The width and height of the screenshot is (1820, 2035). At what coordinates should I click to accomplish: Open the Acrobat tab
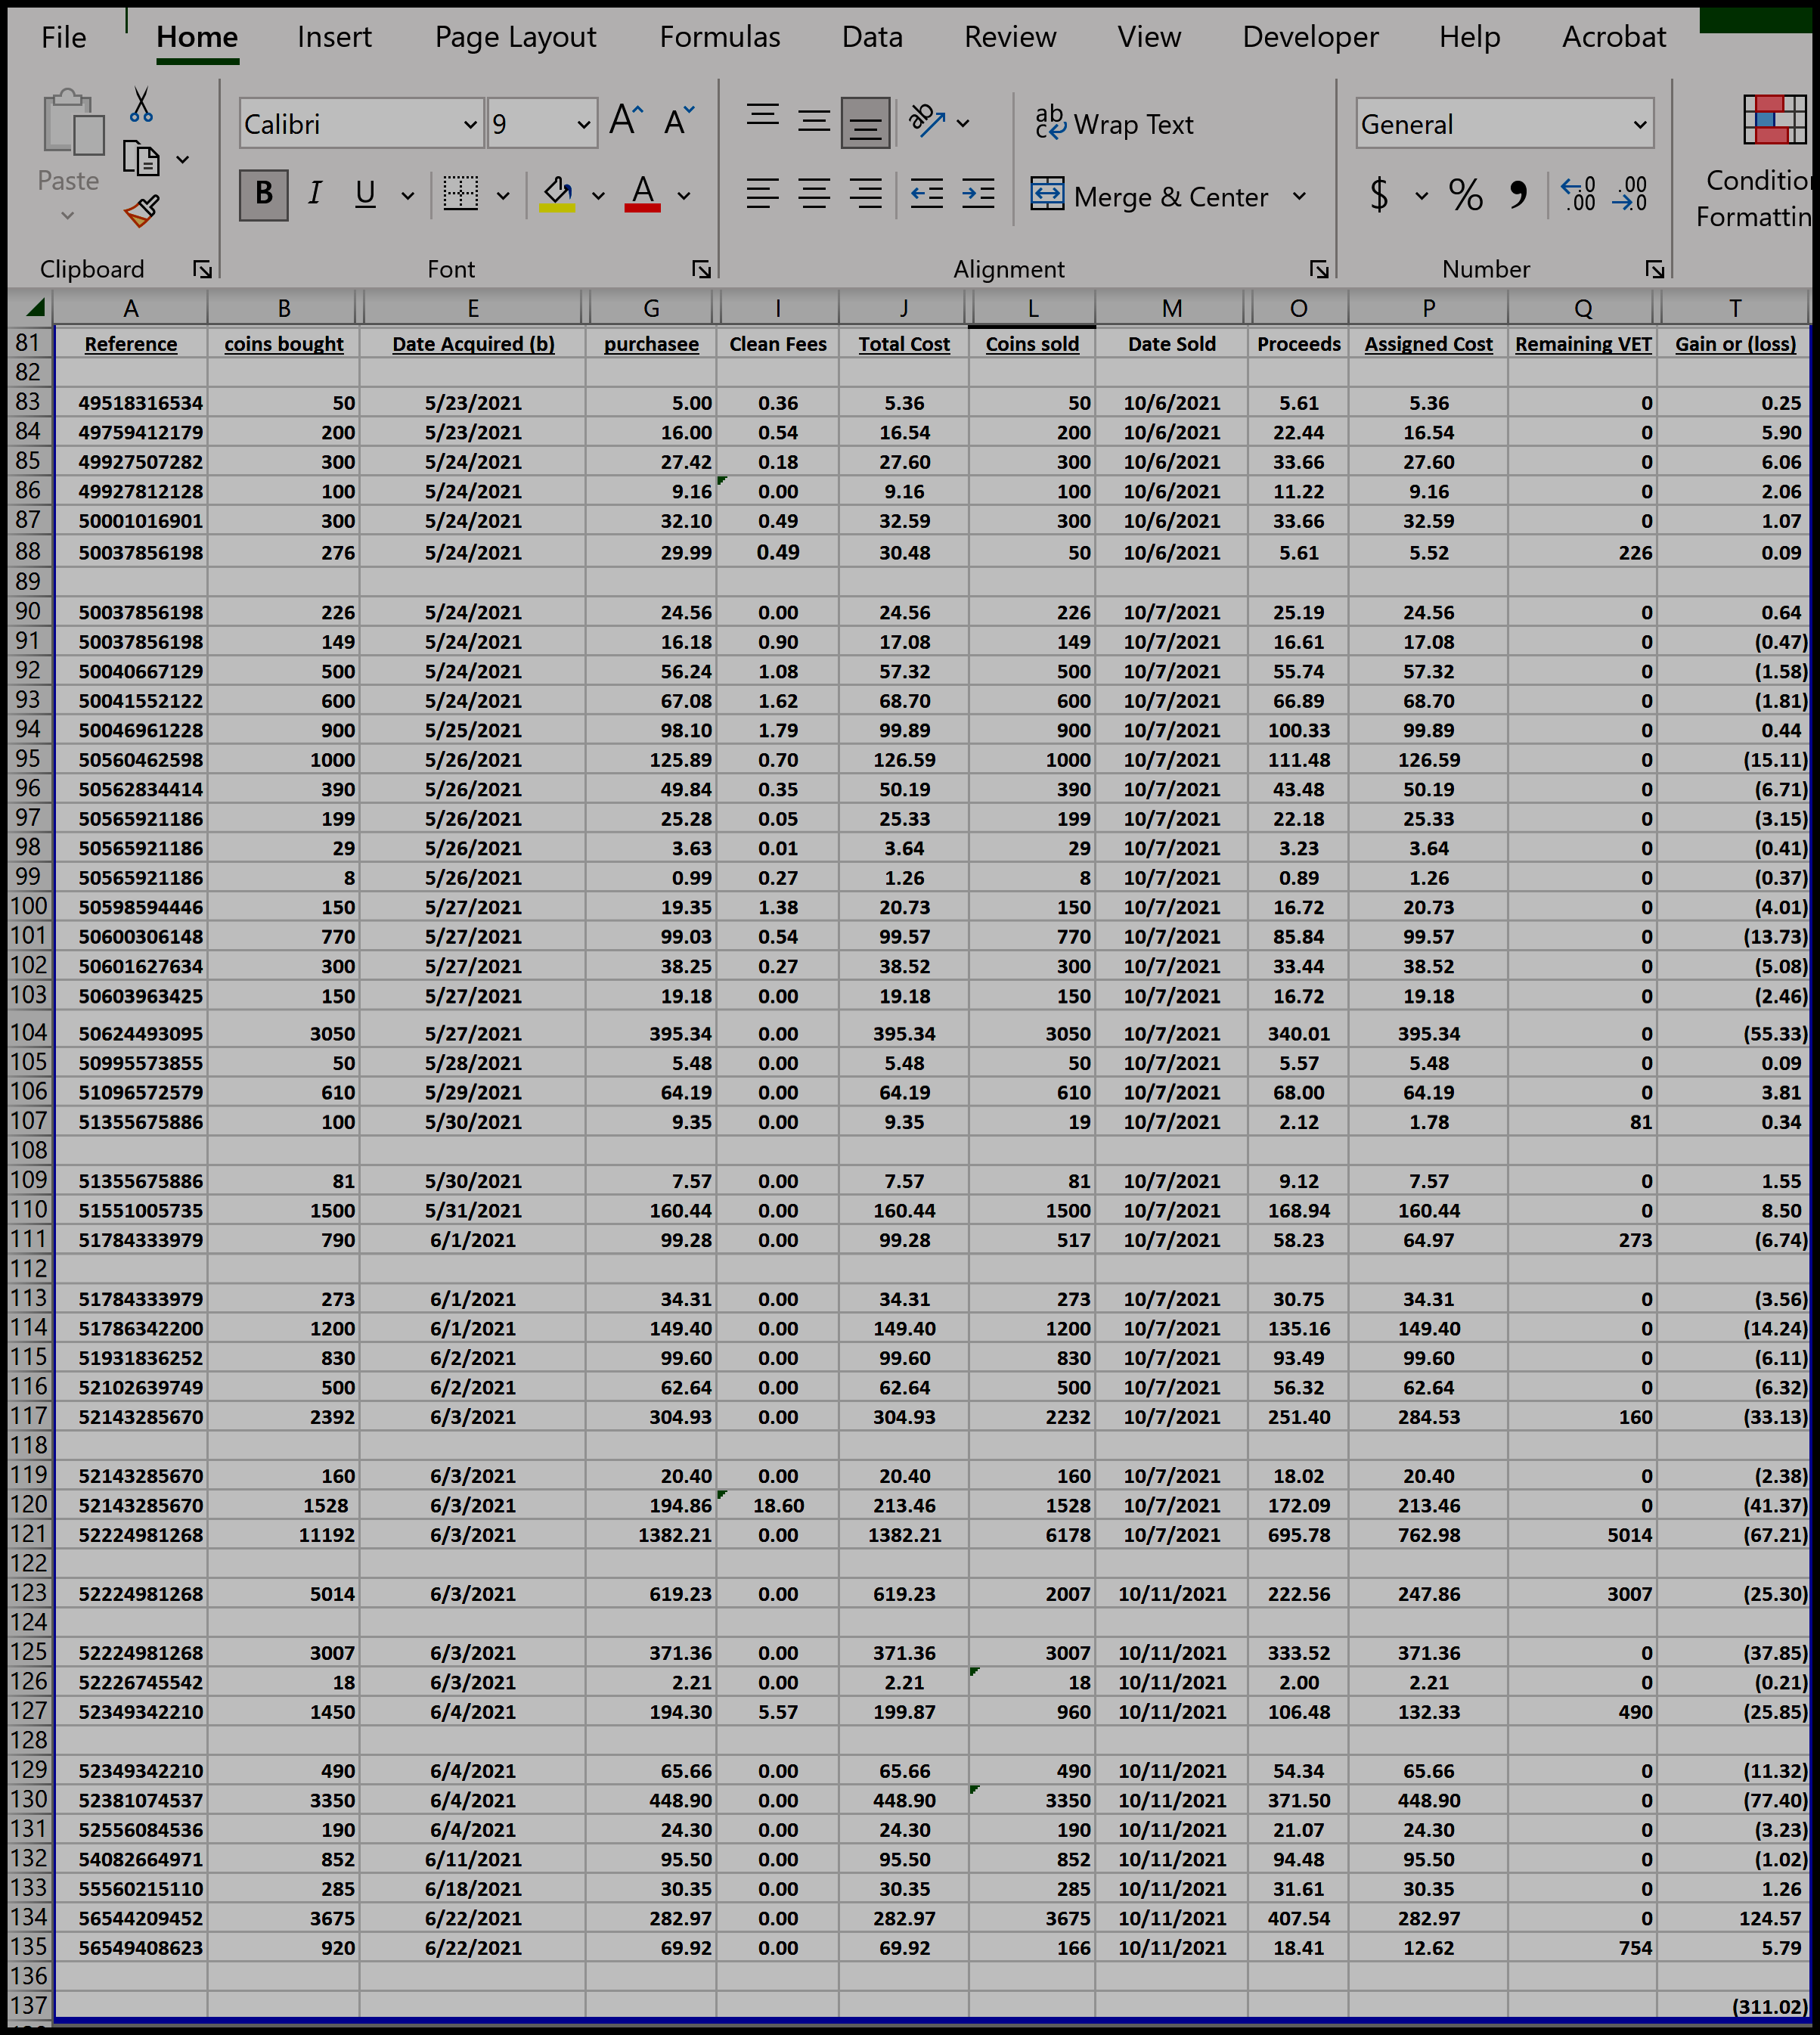(1614, 37)
